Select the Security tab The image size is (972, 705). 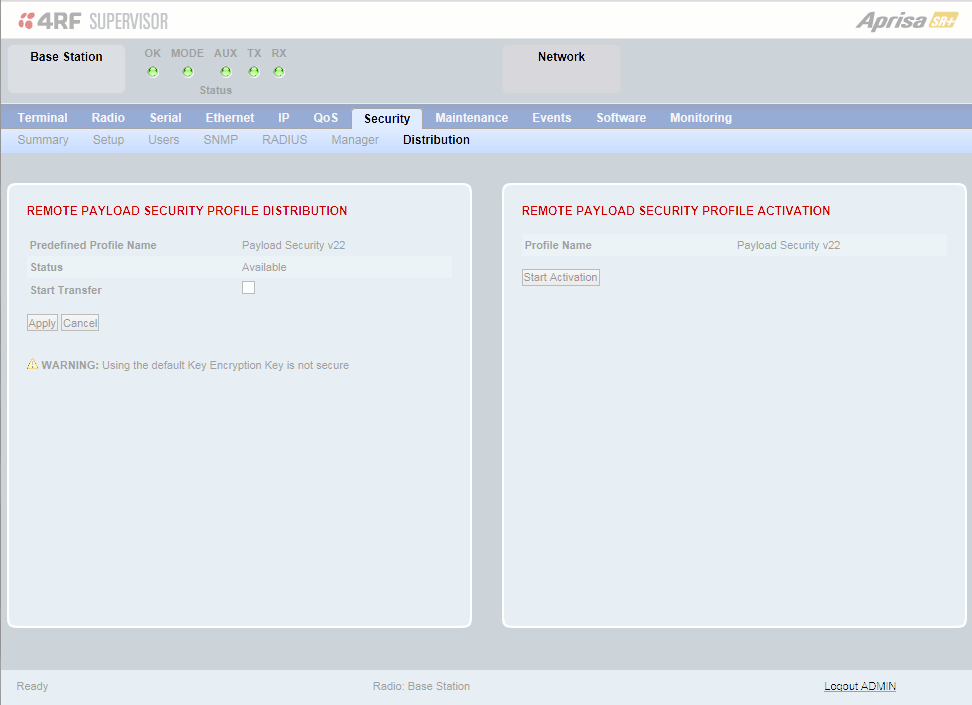coord(387,118)
